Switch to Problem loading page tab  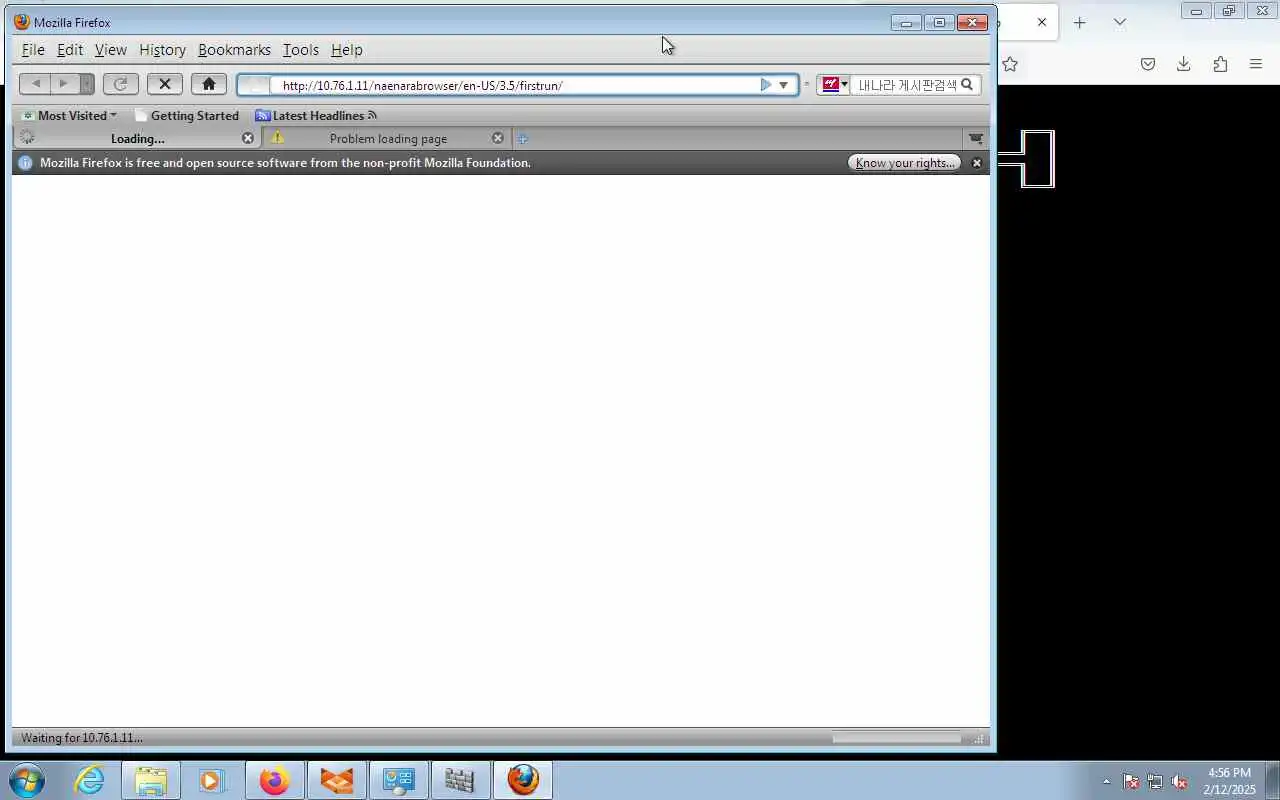388,139
